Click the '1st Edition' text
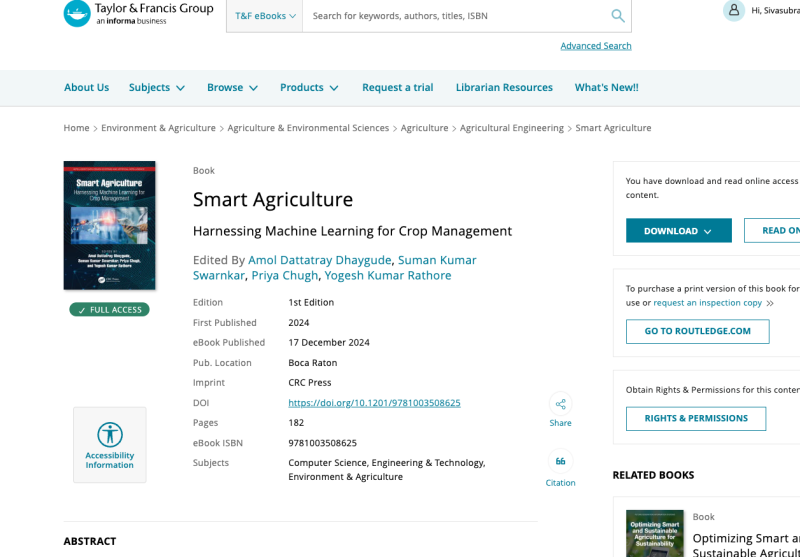The height and width of the screenshot is (557, 800). [x=311, y=302]
